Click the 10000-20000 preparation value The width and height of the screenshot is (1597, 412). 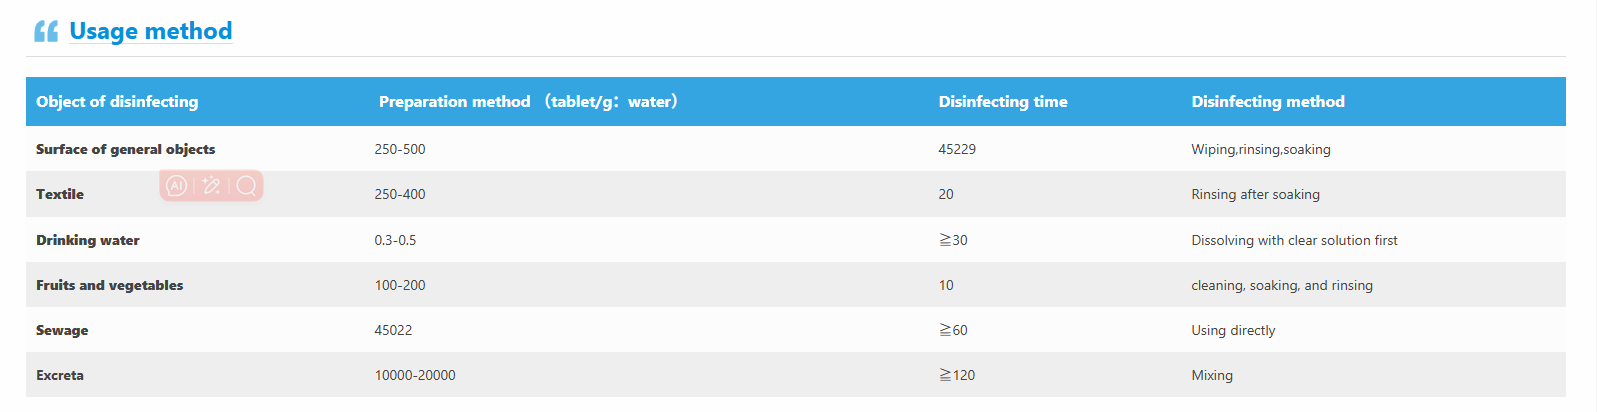[415, 375]
